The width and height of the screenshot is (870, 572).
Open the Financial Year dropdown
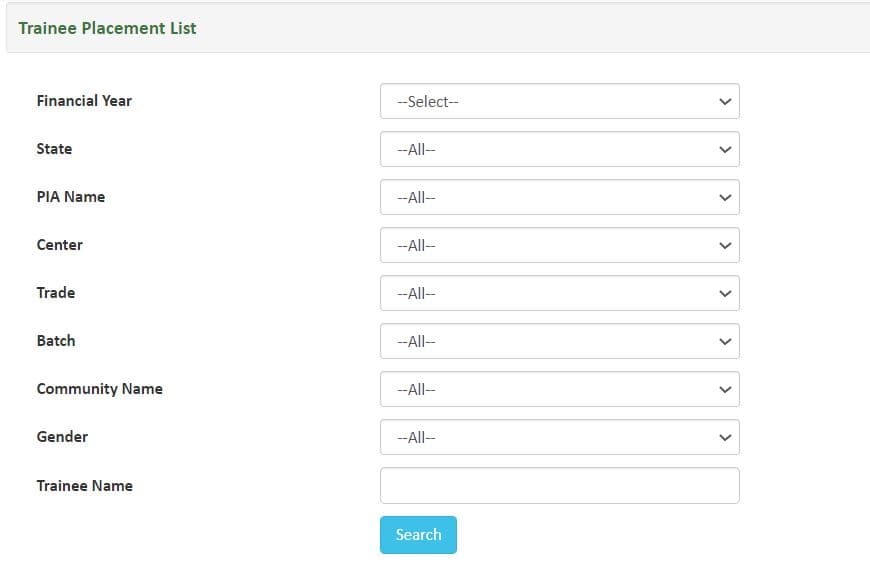tap(559, 101)
